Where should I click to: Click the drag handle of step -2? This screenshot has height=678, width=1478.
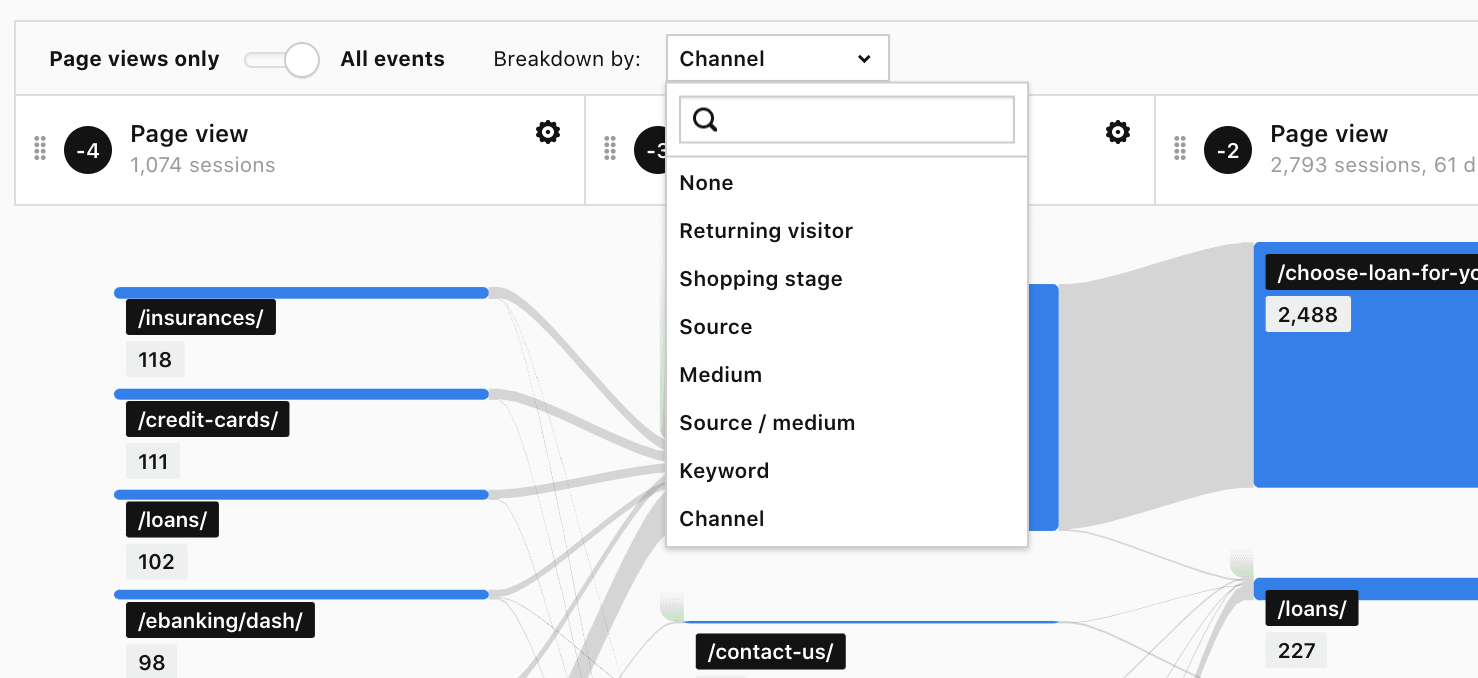tap(1180, 148)
